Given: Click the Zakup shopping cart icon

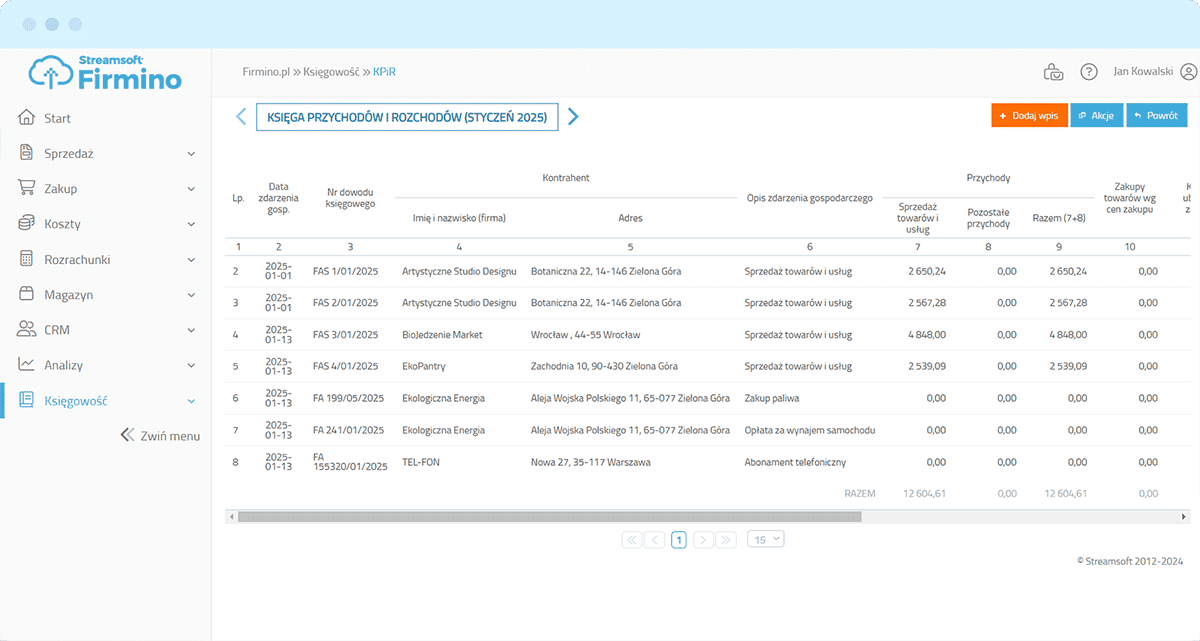Looking at the screenshot, I should [27, 188].
